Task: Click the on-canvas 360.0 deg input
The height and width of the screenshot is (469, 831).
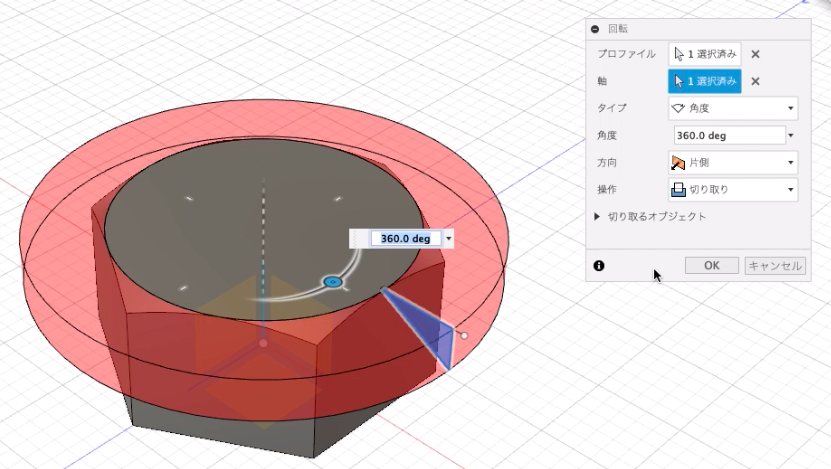Action: (x=405, y=238)
